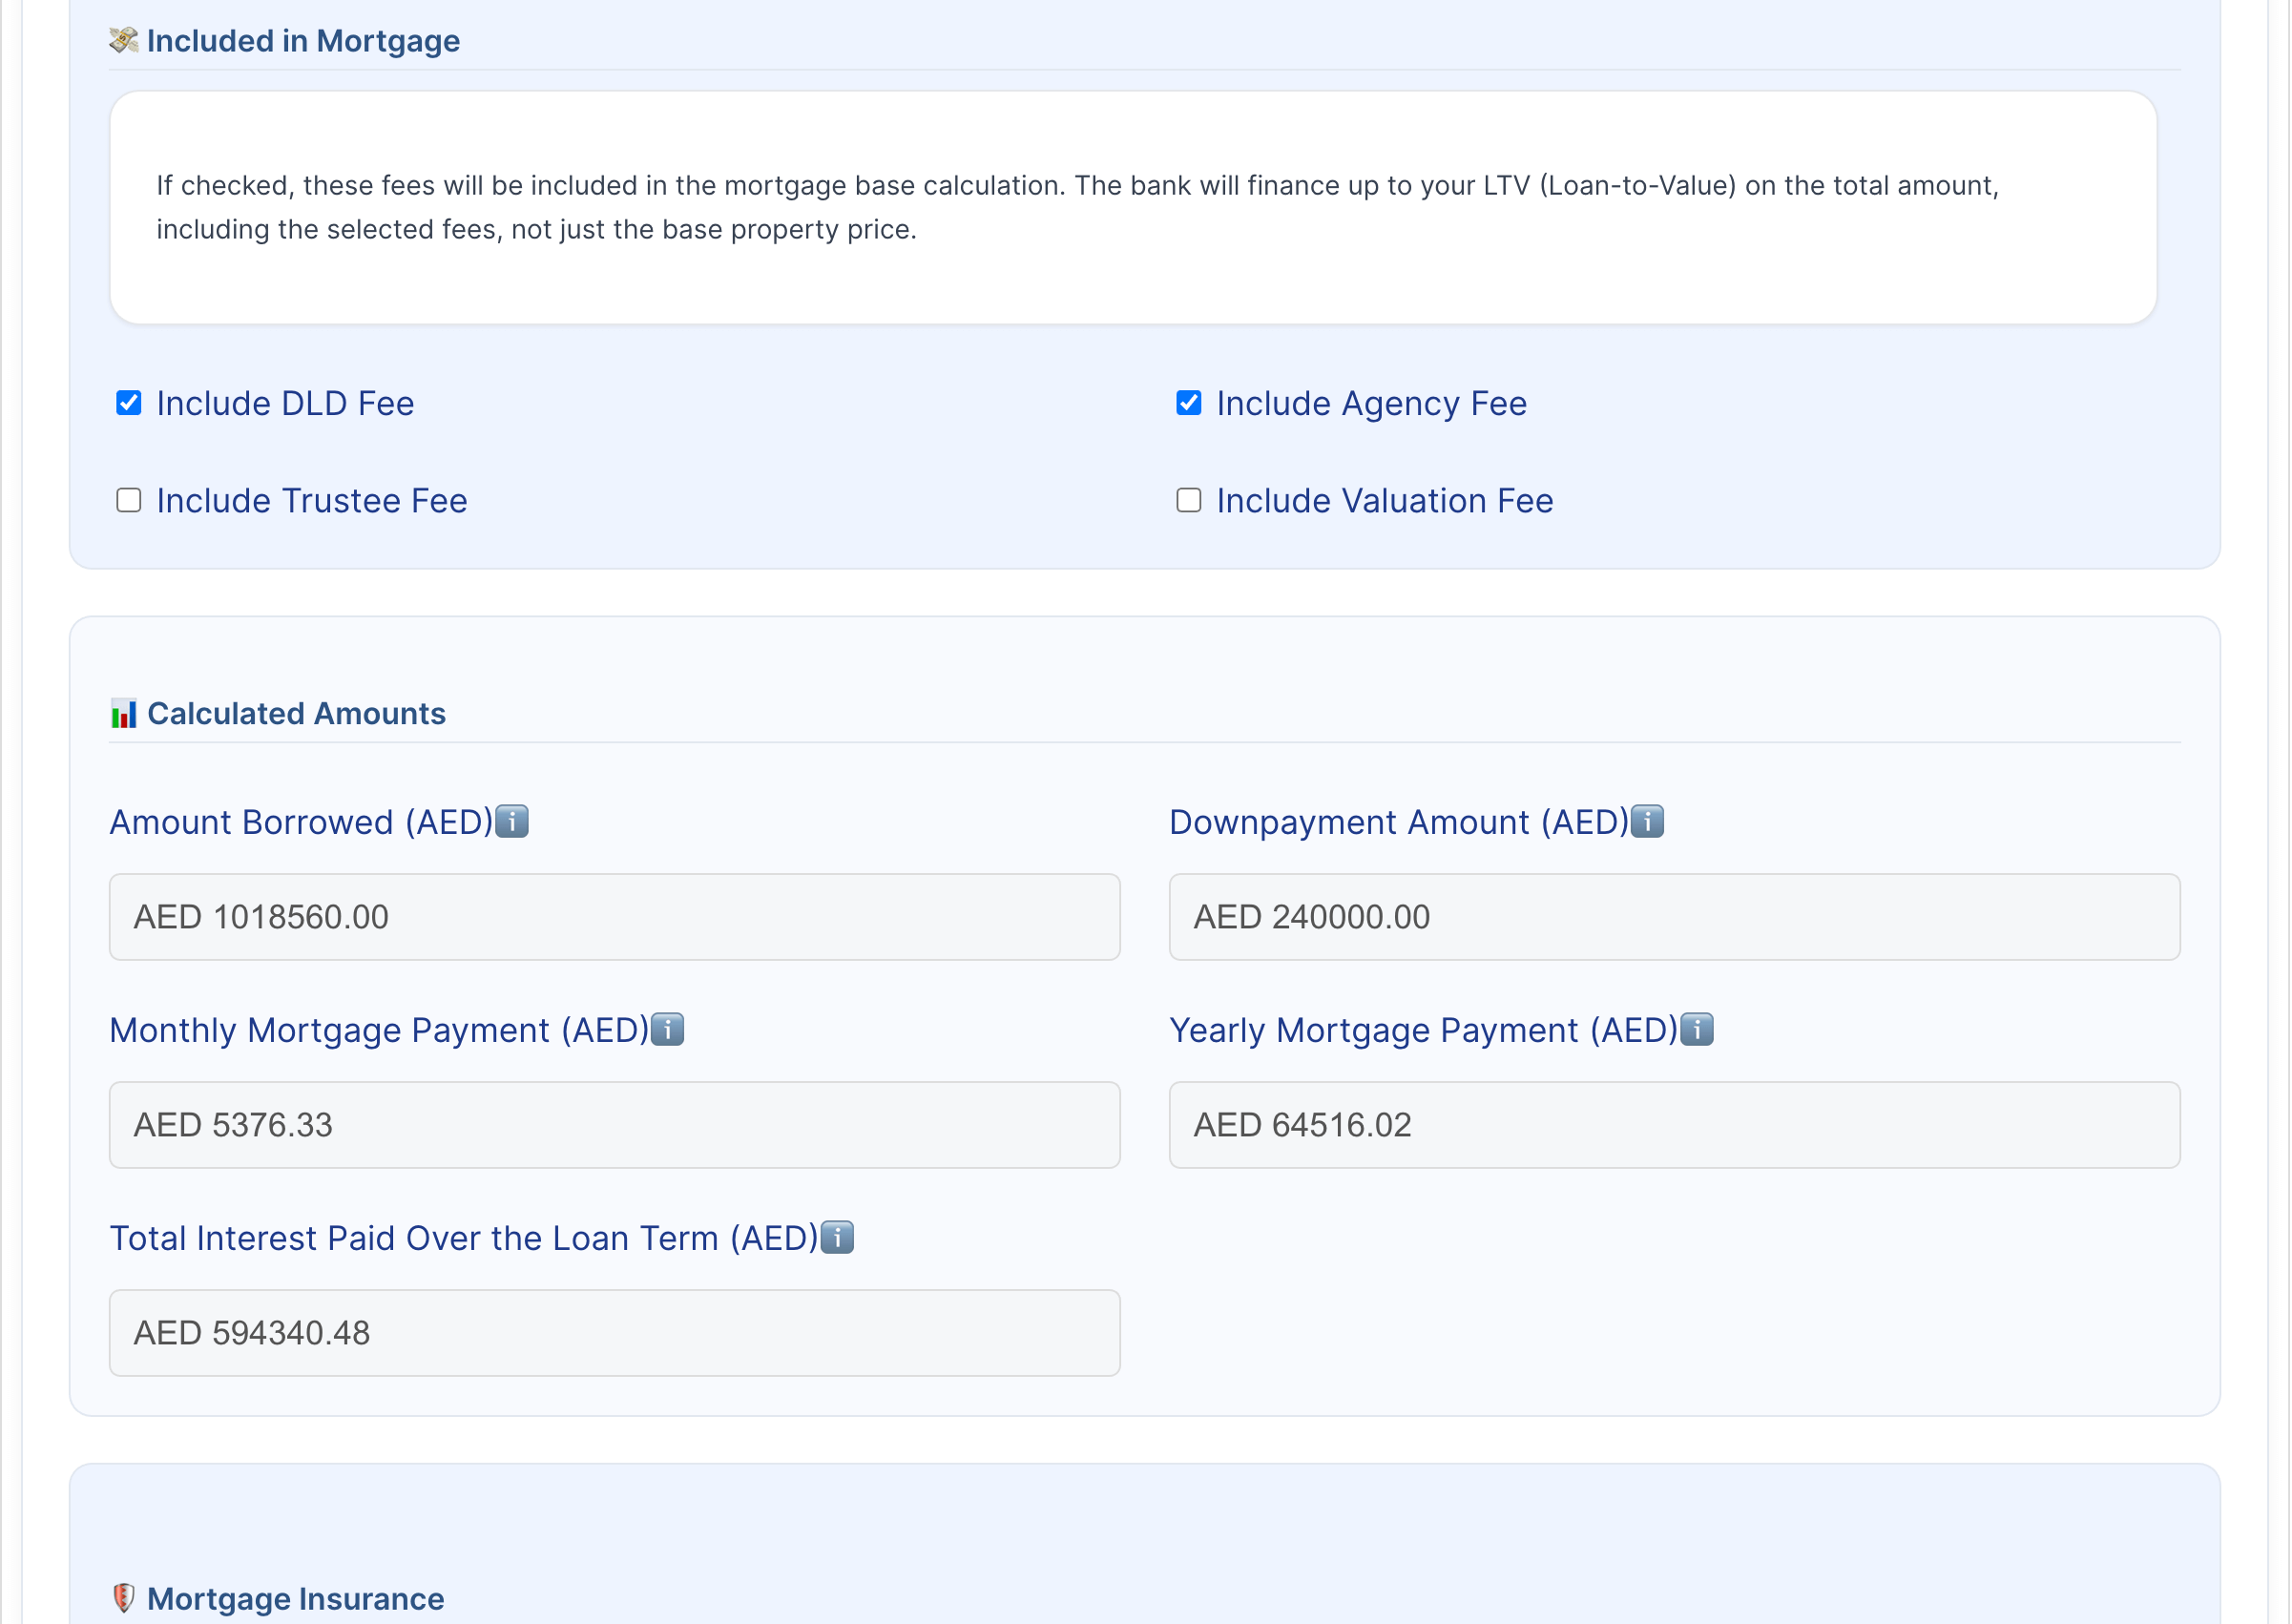
Task: Check the Include Trustee Fee checkbox
Action: [129, 500]
